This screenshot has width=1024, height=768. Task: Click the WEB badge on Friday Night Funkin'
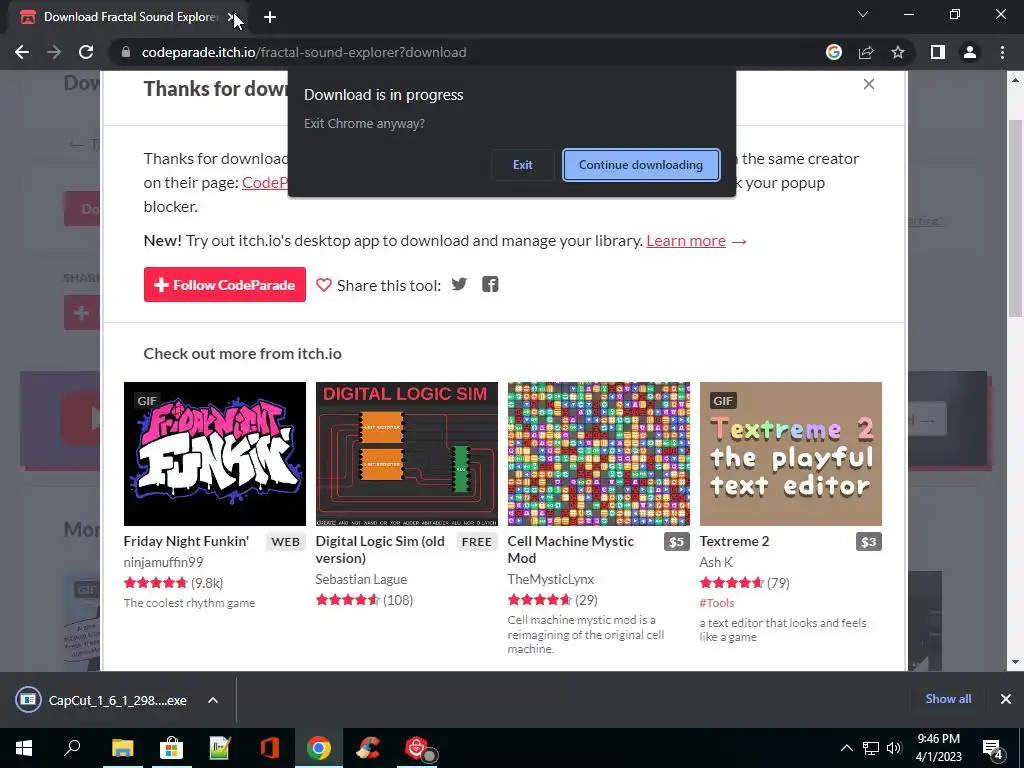285,541
